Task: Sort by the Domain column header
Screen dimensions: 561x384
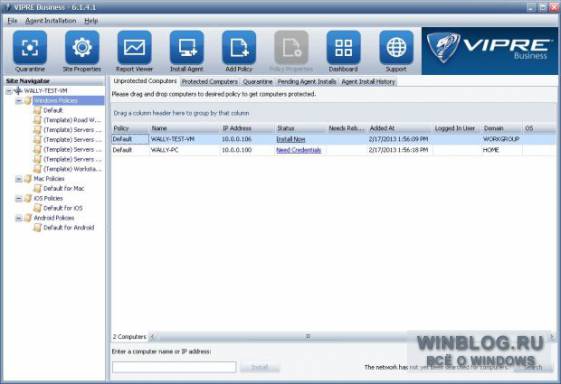Action: pyautogui.click(x=502, y=128)
